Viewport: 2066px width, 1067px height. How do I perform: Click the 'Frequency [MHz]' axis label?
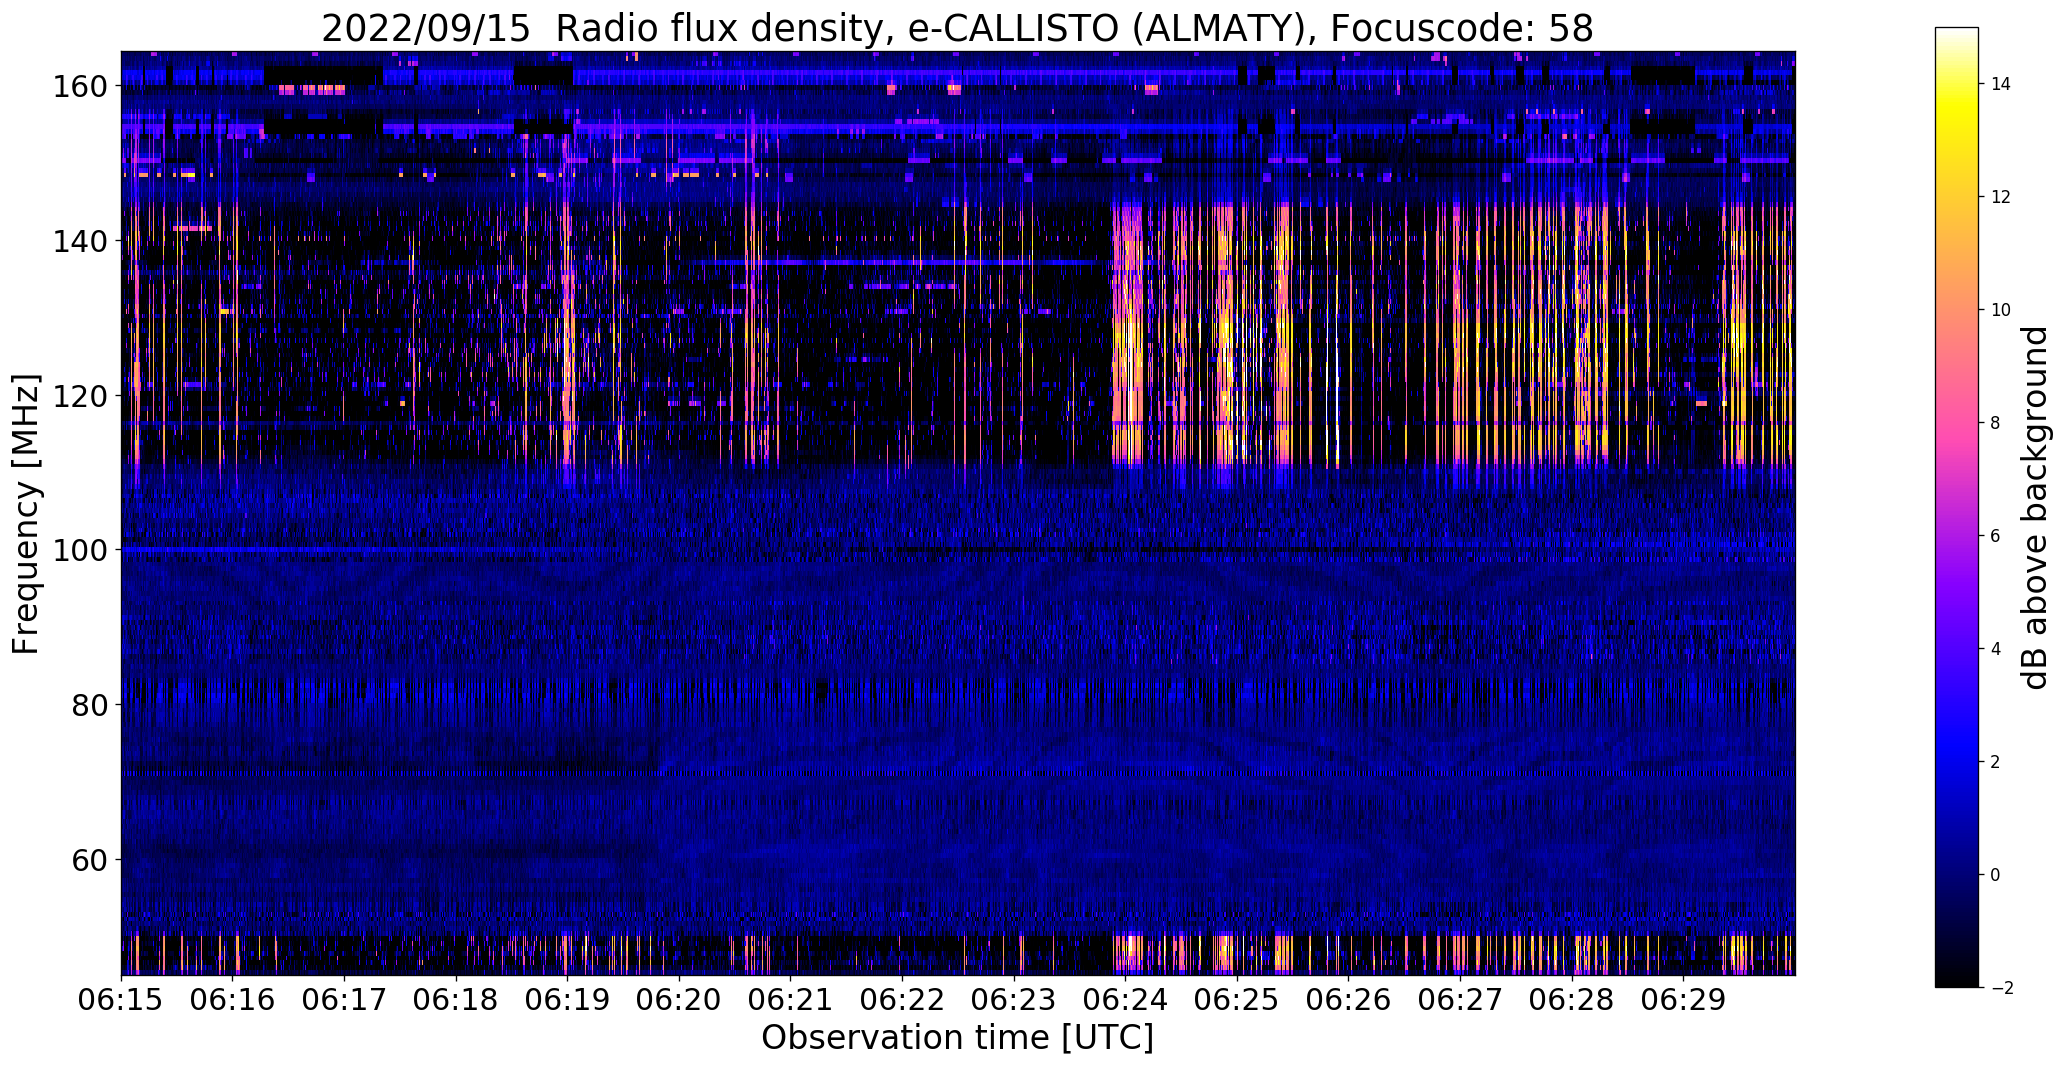[x=26, y=514]
